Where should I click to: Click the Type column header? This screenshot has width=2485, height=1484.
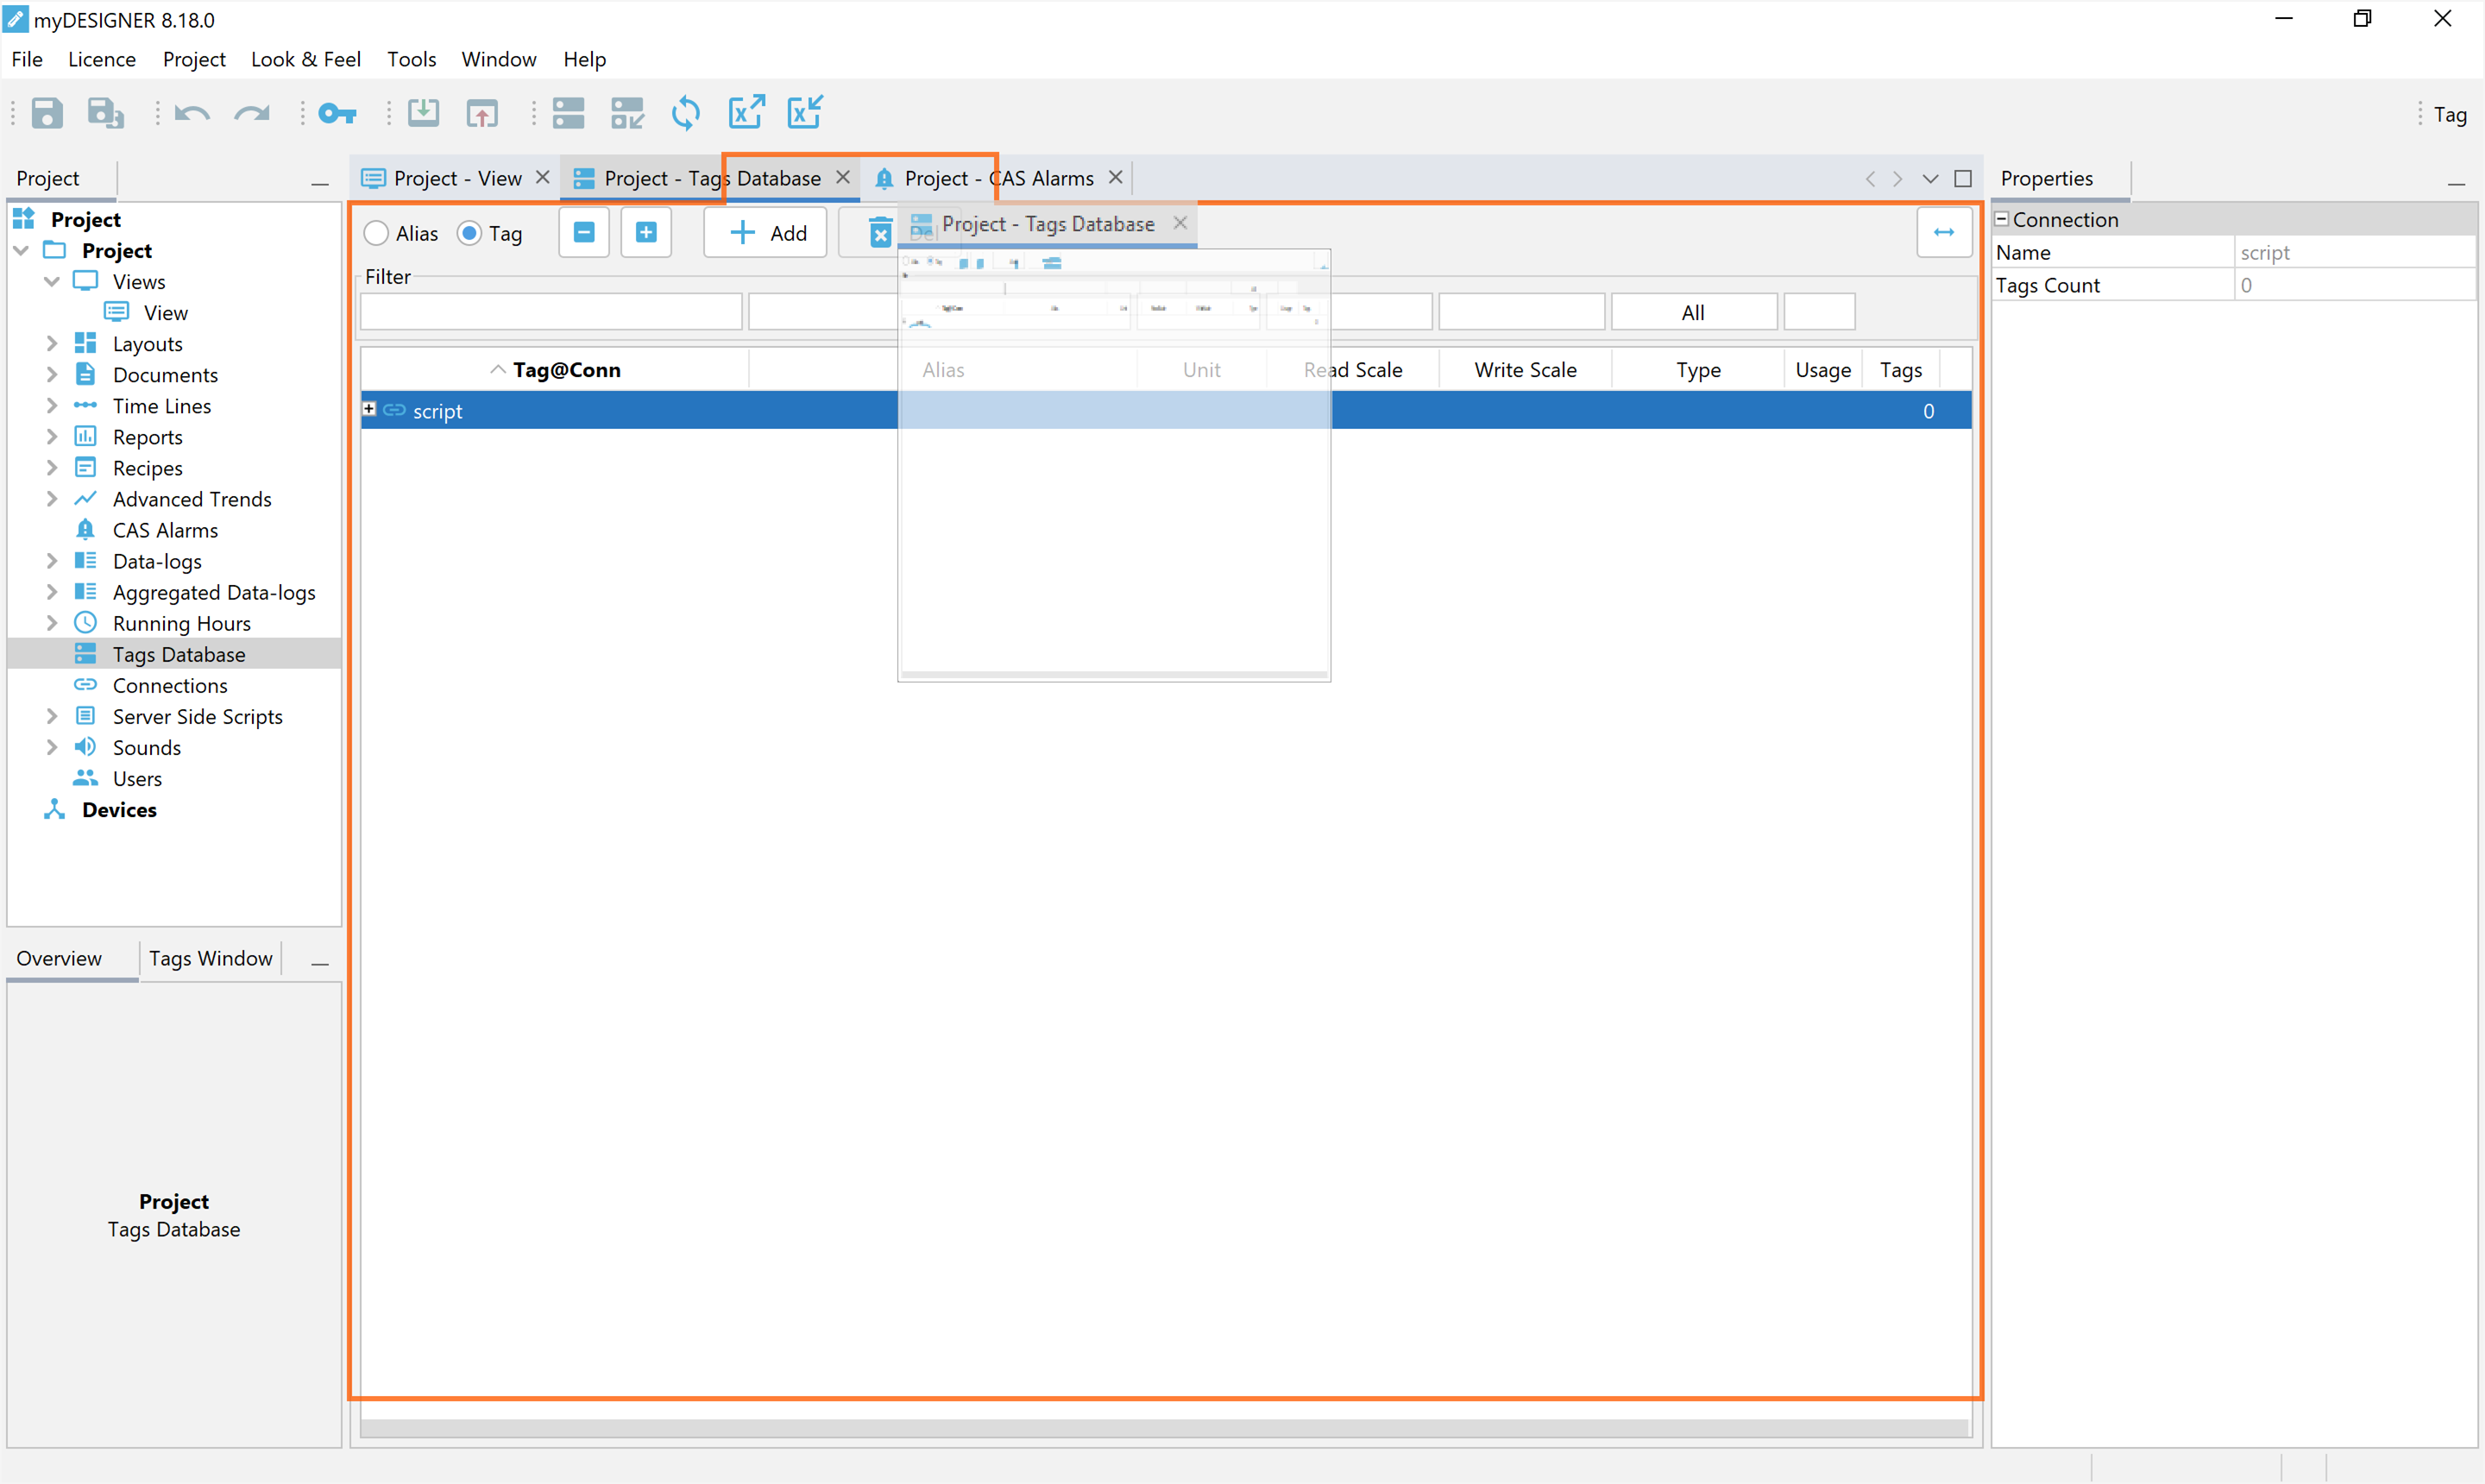(1697, 370)
